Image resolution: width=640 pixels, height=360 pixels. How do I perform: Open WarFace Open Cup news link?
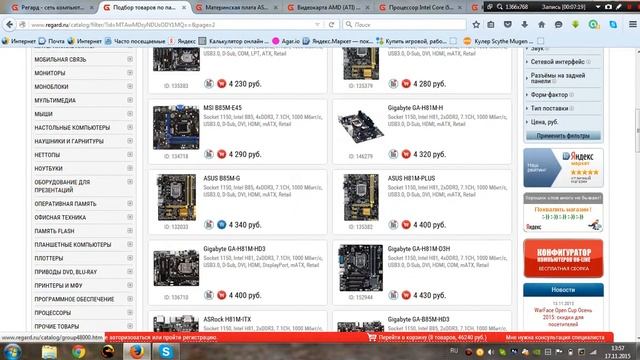[x=563, y=317]
